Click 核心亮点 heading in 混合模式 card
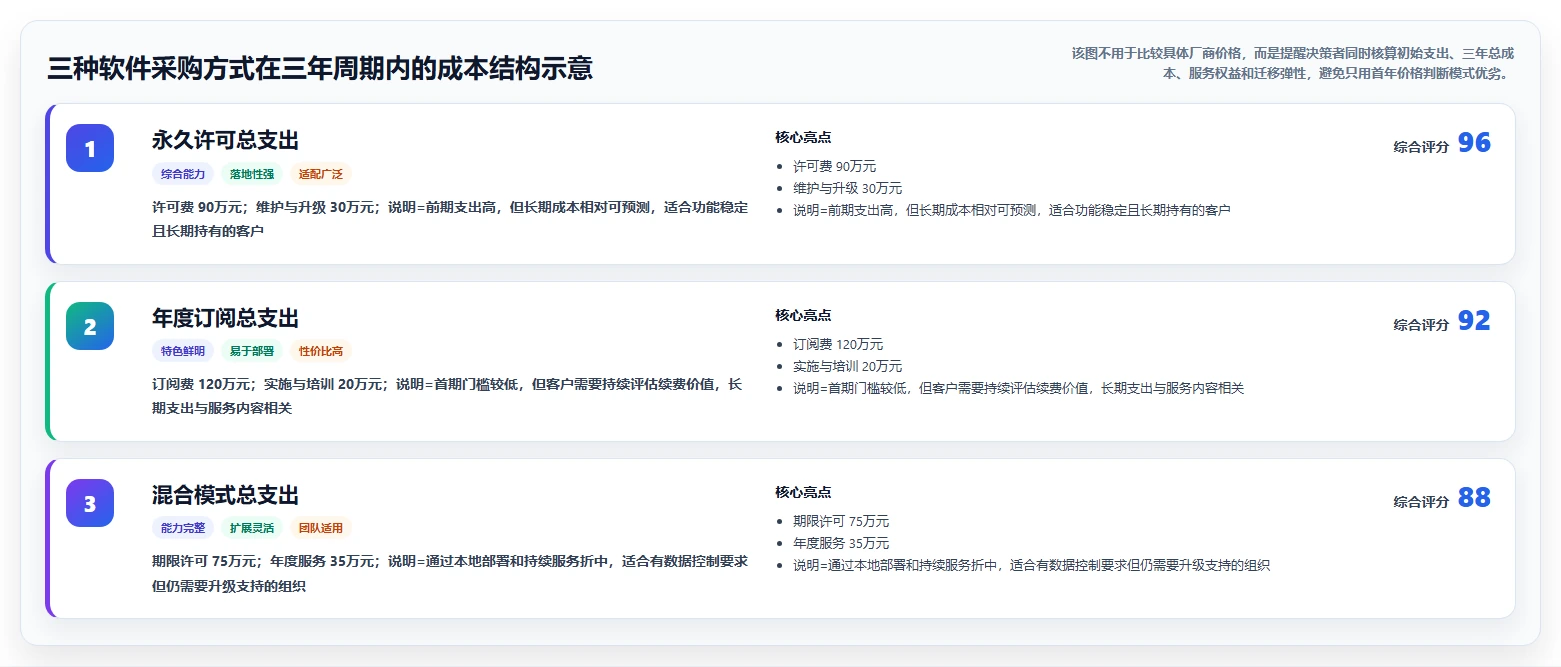Viewport: 1561px width, 667px height. click(x=803, y=492)
